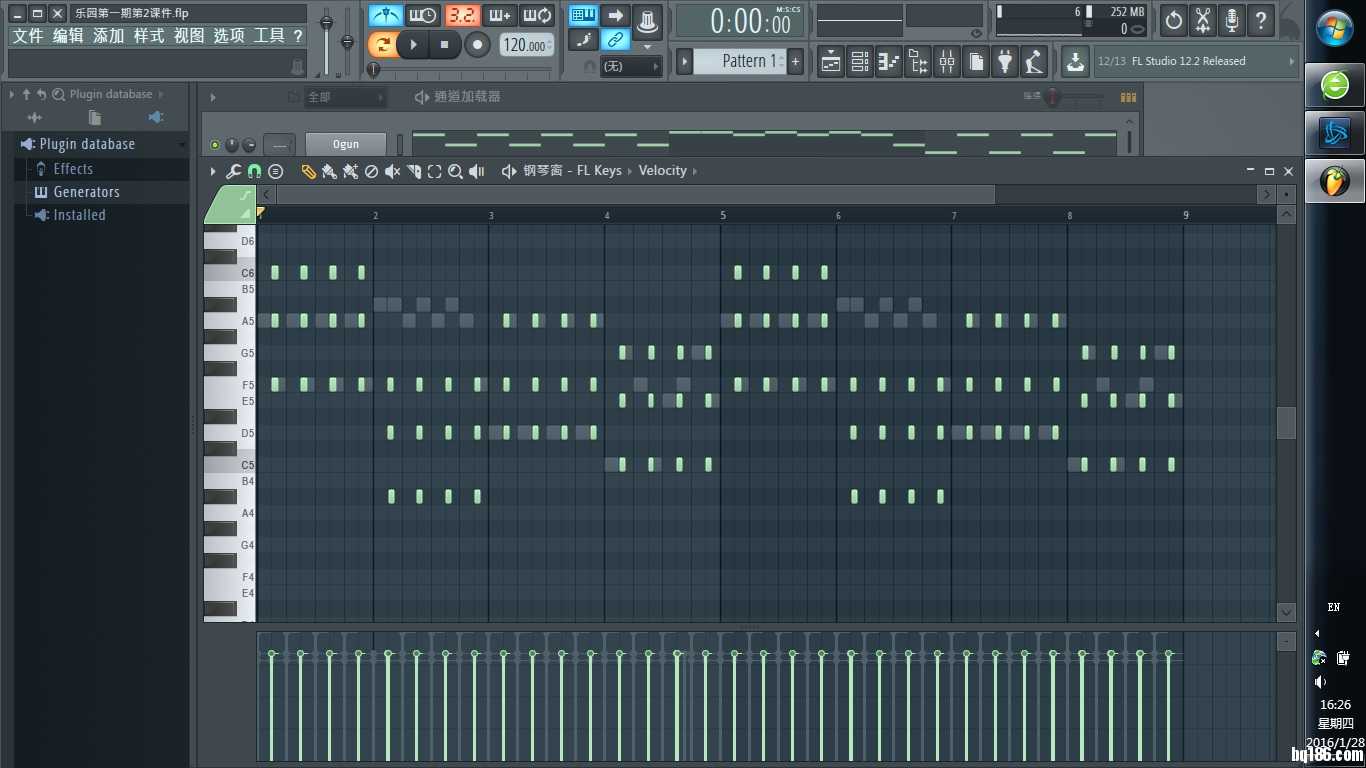Click the Ogun channel button
This screenshot has width=1366, height=768.
click(x=345, y=145)
